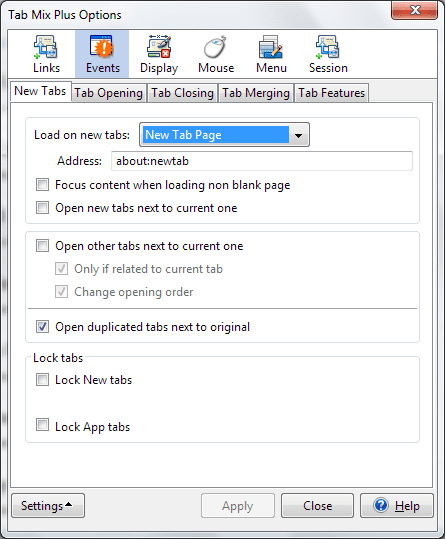Image resolution: width=446 pixels, height=539 pixels.
Task: Open the Mouse options category
Action: (x=216, y=54)
